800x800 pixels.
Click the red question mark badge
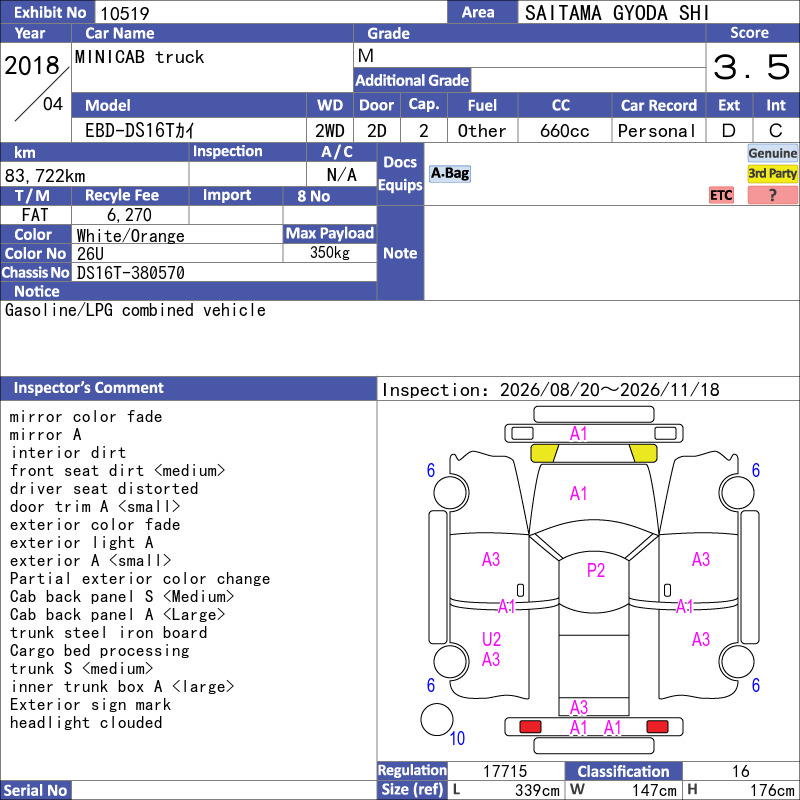tap(772, 195)
